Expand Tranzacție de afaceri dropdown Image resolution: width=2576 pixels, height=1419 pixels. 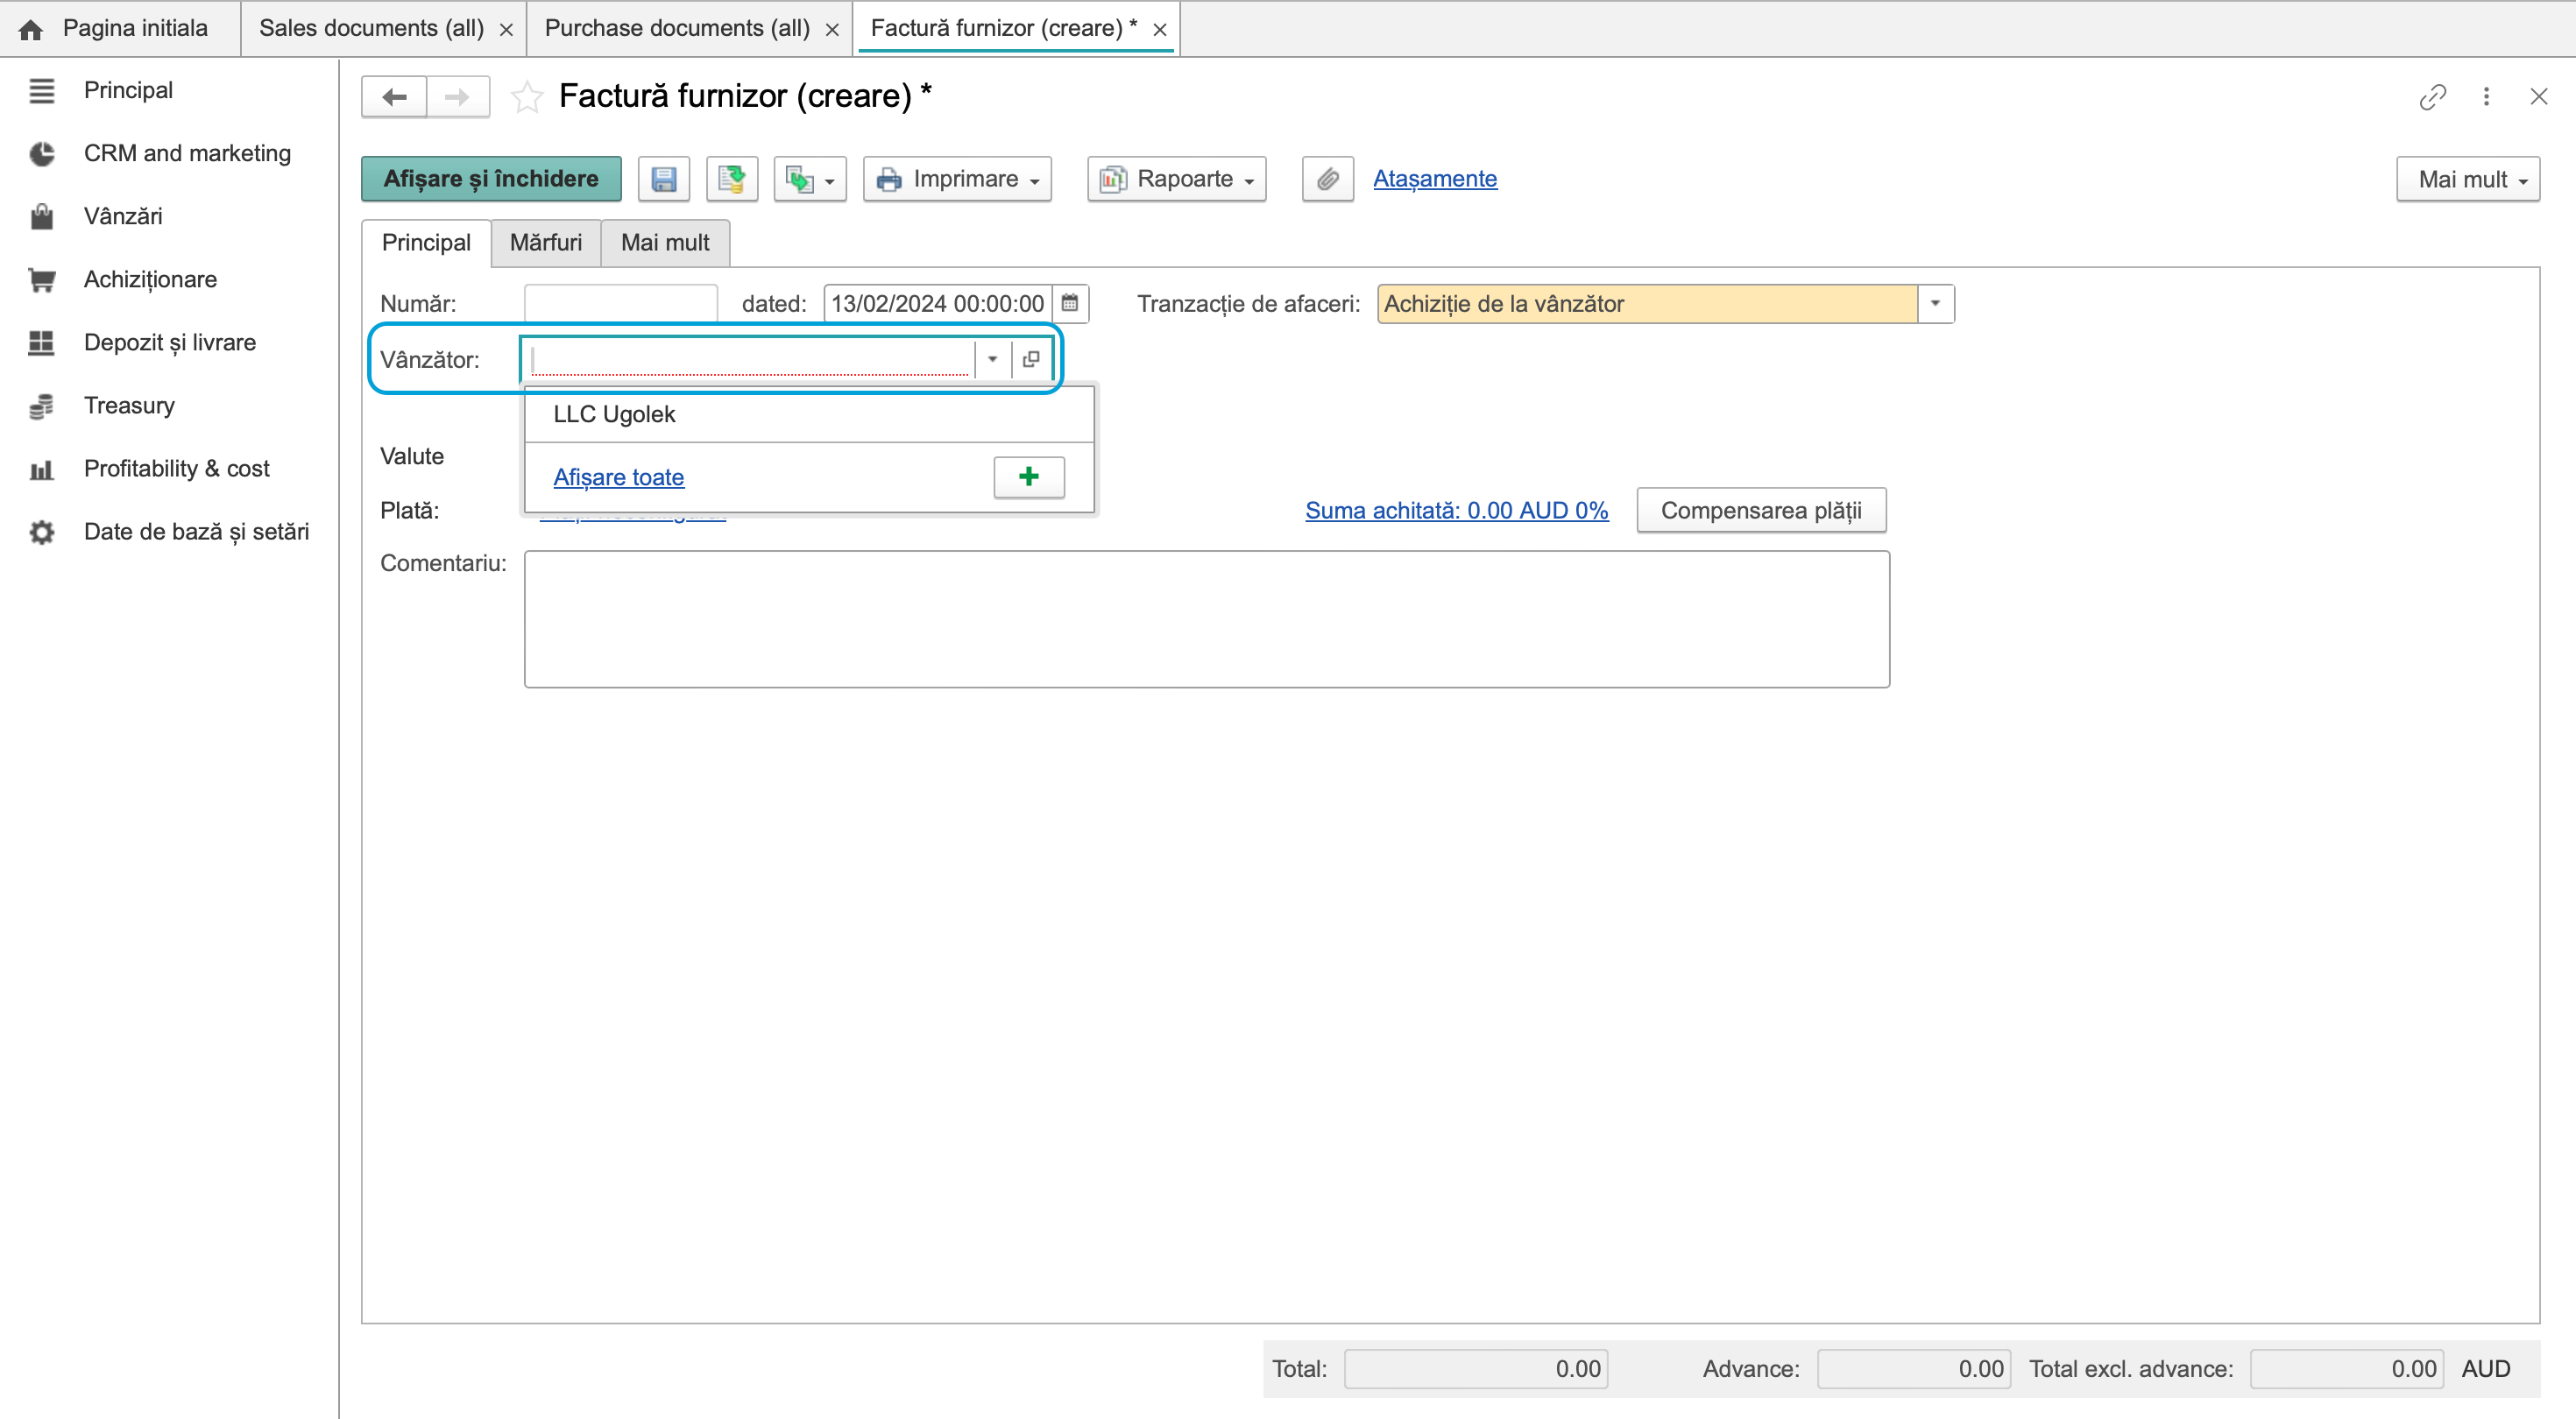[x=1935, y=303]
